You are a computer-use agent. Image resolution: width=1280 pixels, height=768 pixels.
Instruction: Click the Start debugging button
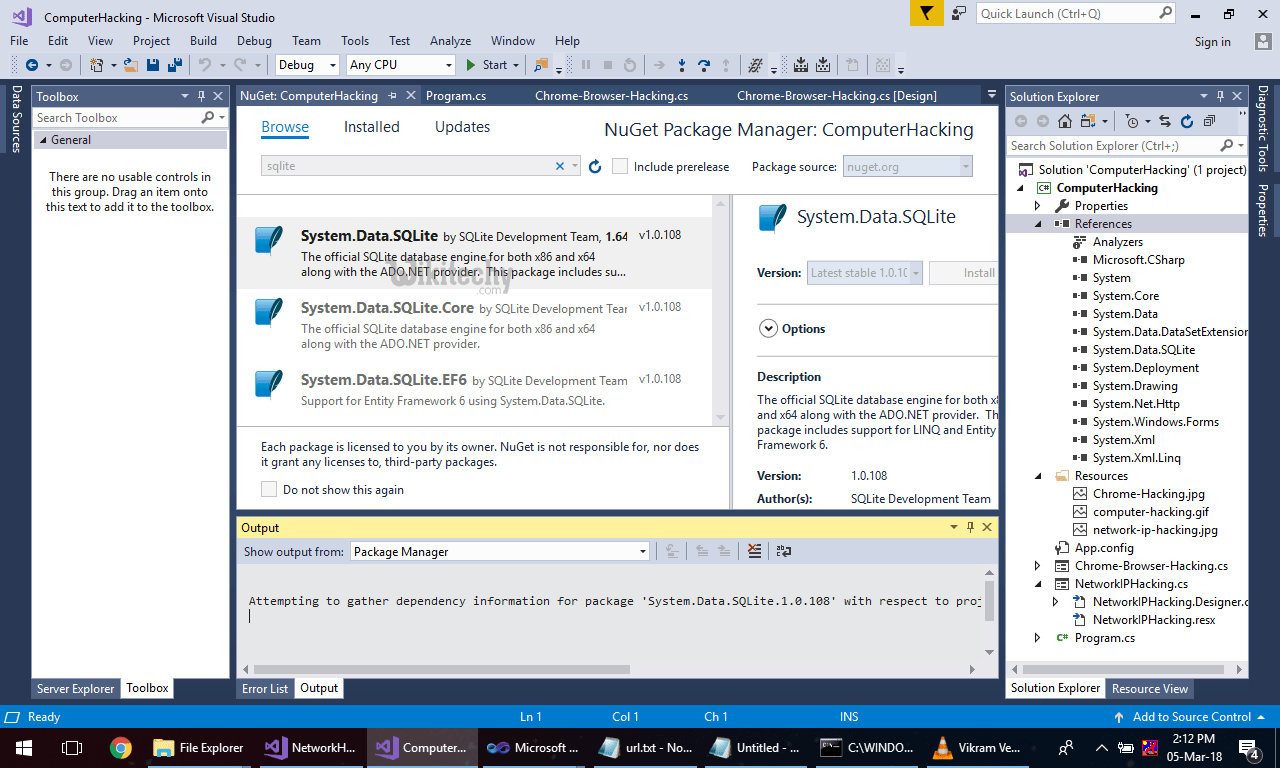pos(486,65)
